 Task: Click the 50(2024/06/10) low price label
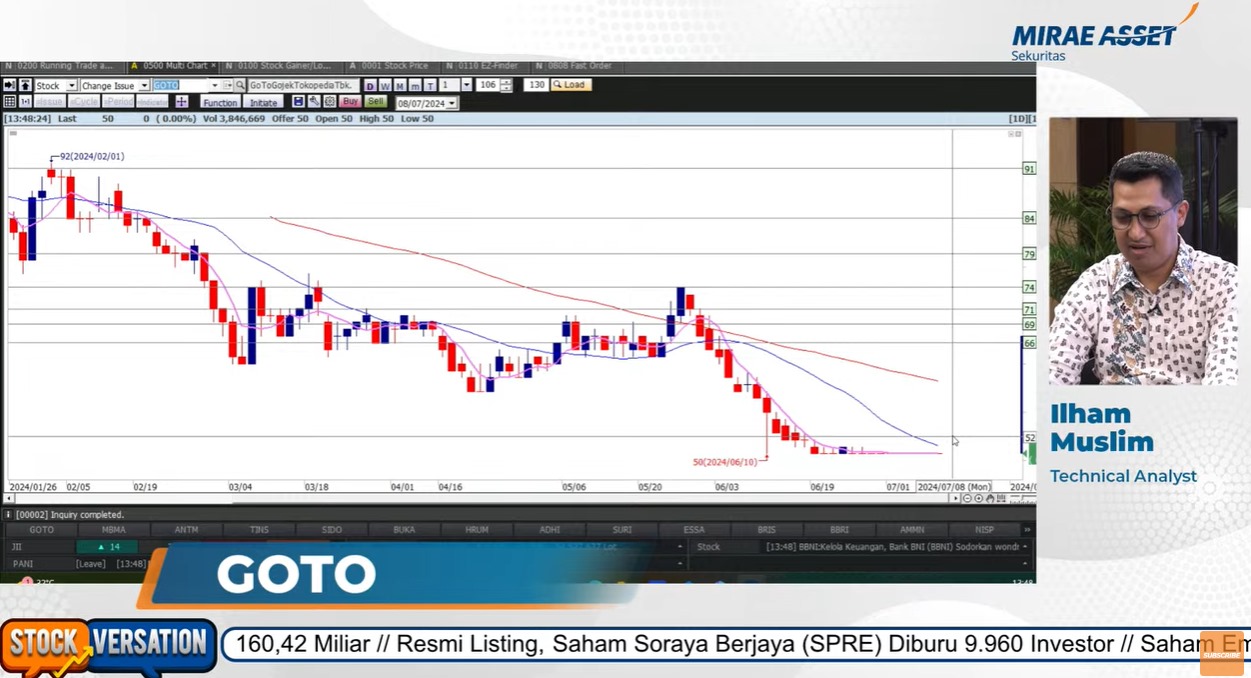coord(725,462)
